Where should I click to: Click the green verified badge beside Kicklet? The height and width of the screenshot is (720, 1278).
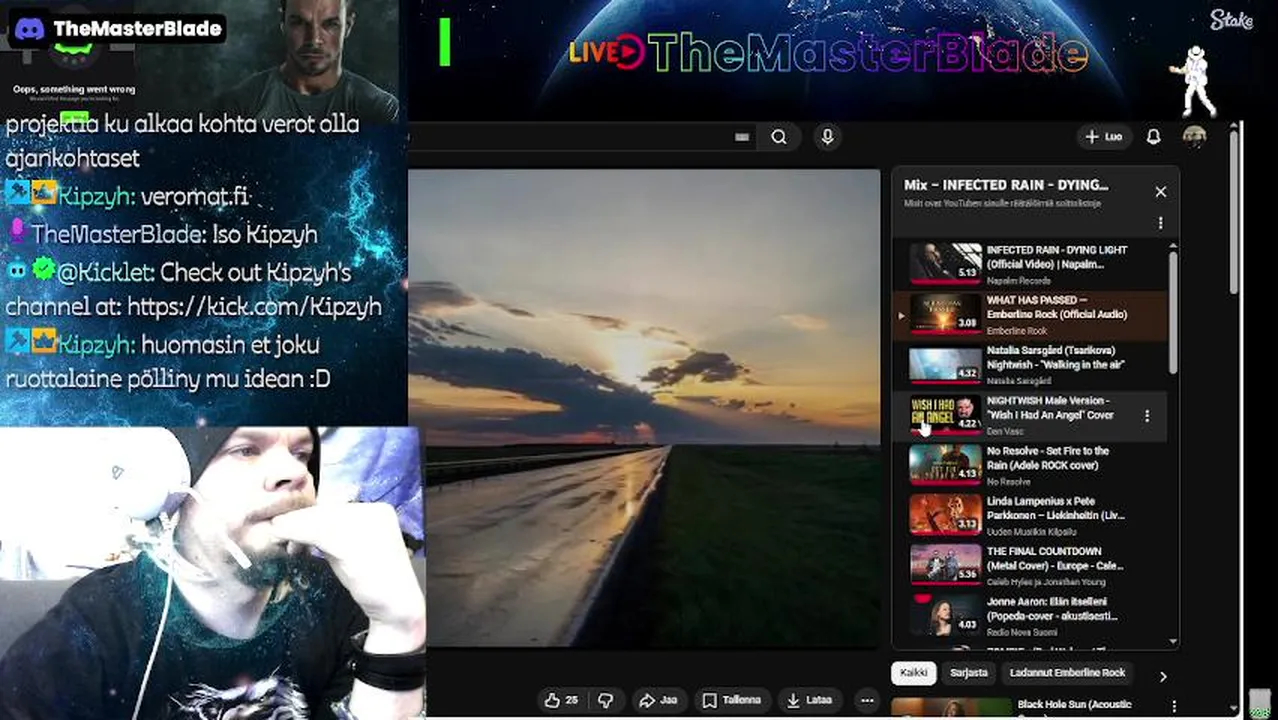43,270
